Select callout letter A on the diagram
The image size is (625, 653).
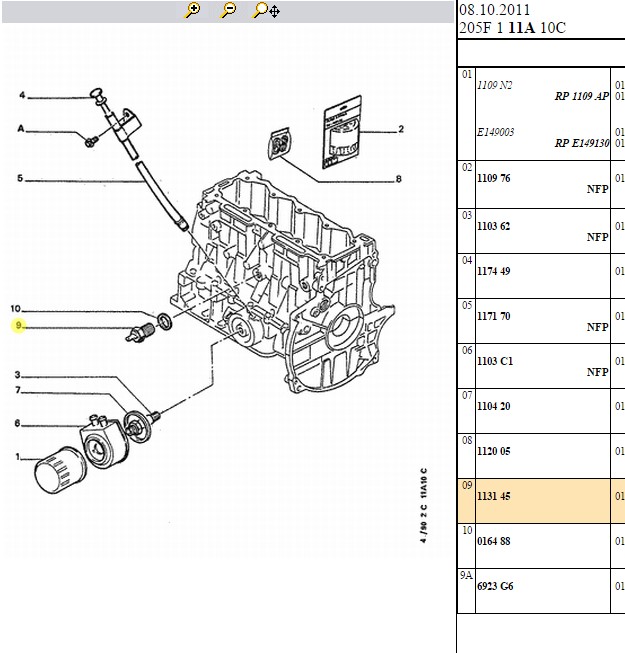[21, 128]
